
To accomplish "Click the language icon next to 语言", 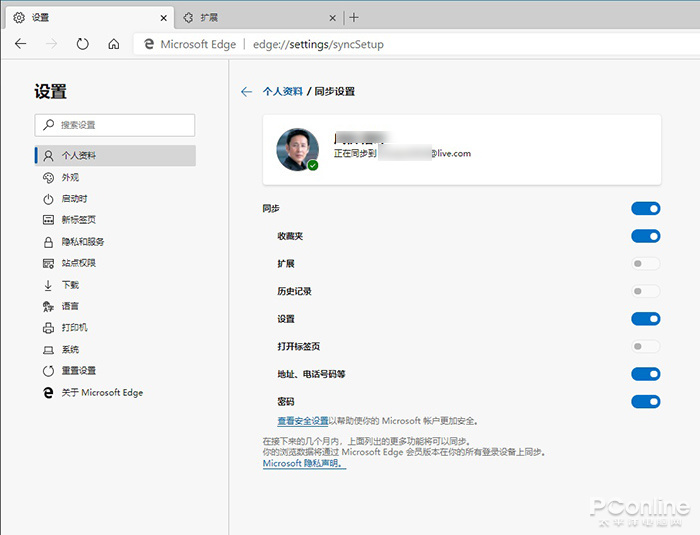I will coord(48,306).
